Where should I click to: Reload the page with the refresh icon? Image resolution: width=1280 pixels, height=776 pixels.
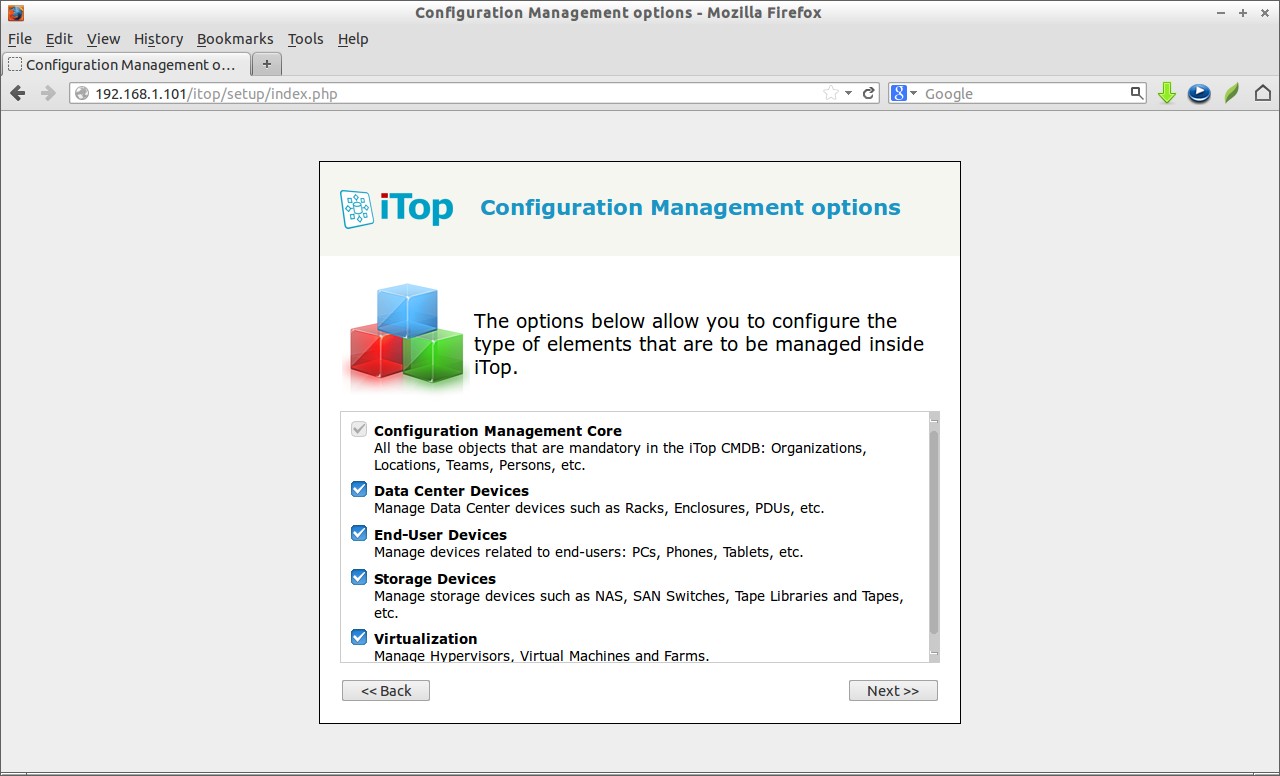pos(869,93)
